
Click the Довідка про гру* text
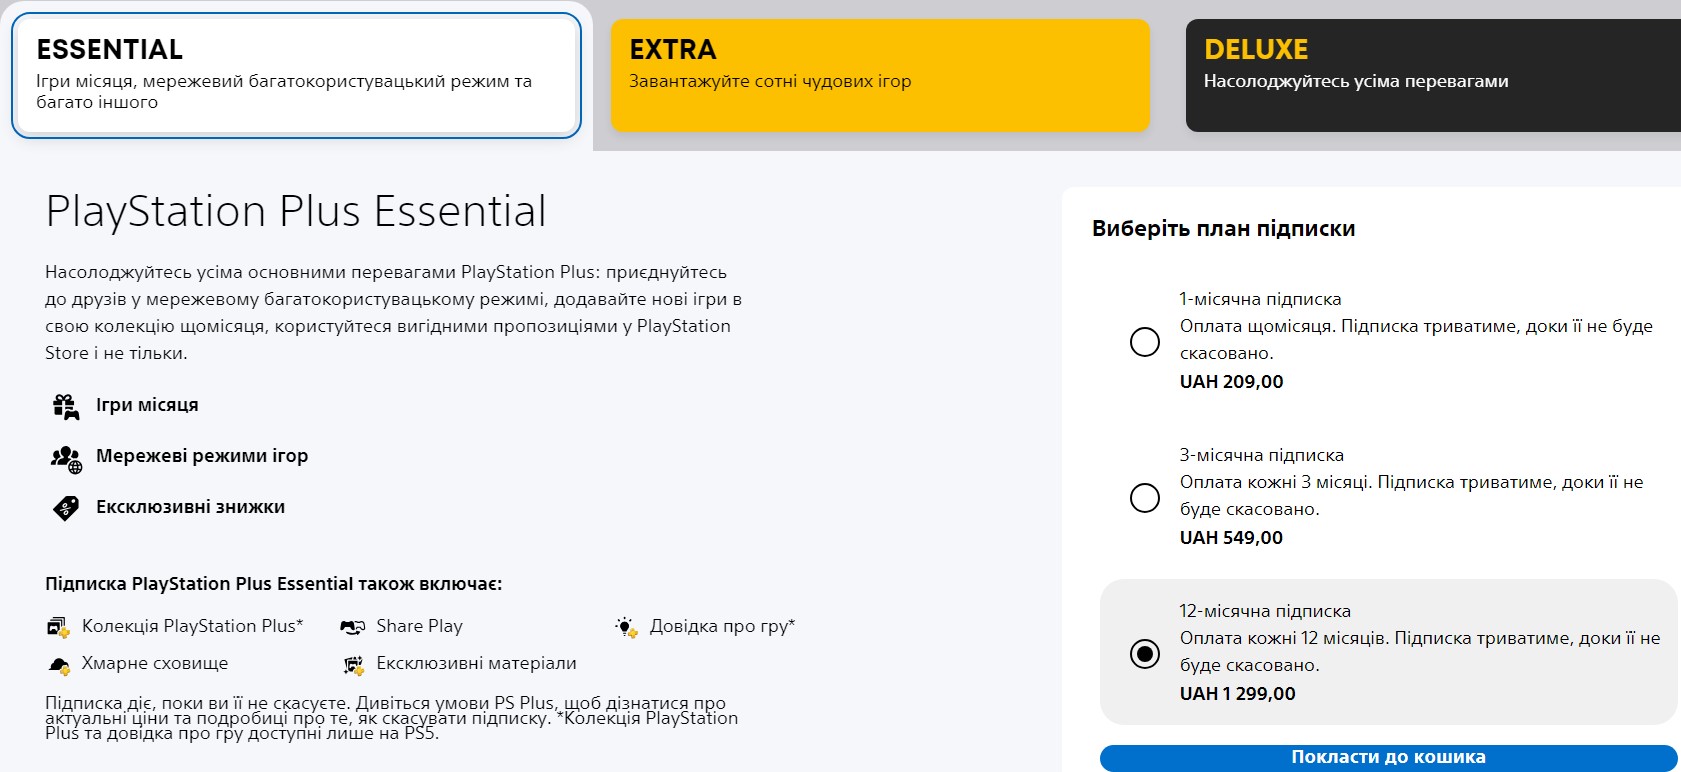722,626
